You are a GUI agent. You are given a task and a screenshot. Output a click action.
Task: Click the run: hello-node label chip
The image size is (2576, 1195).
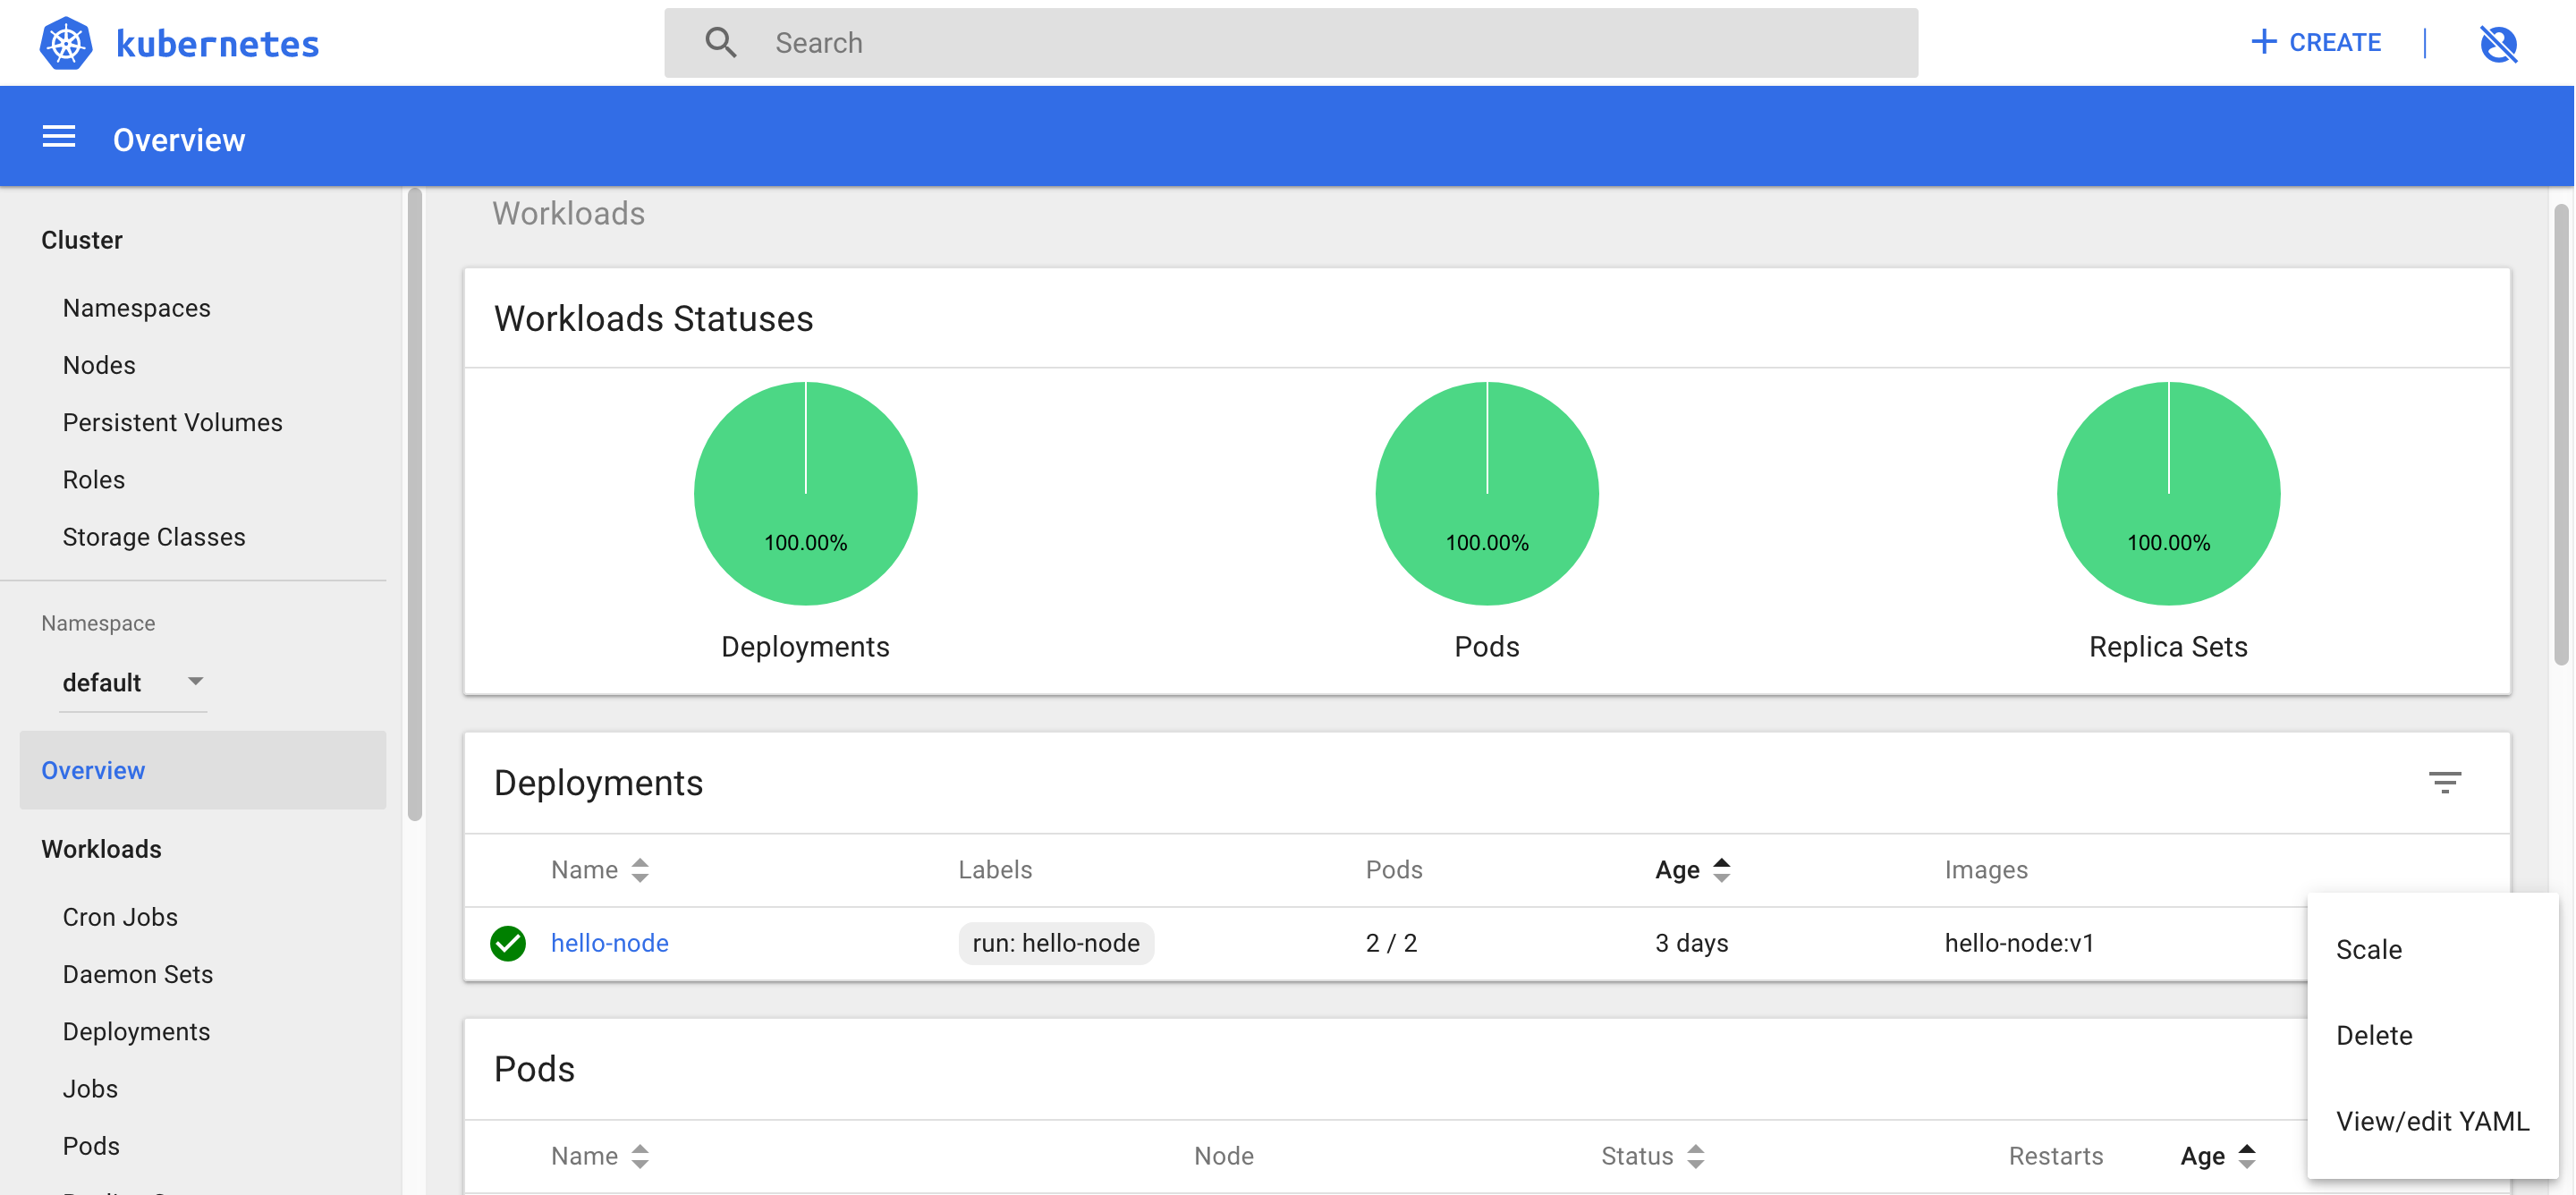(1055, 943)
